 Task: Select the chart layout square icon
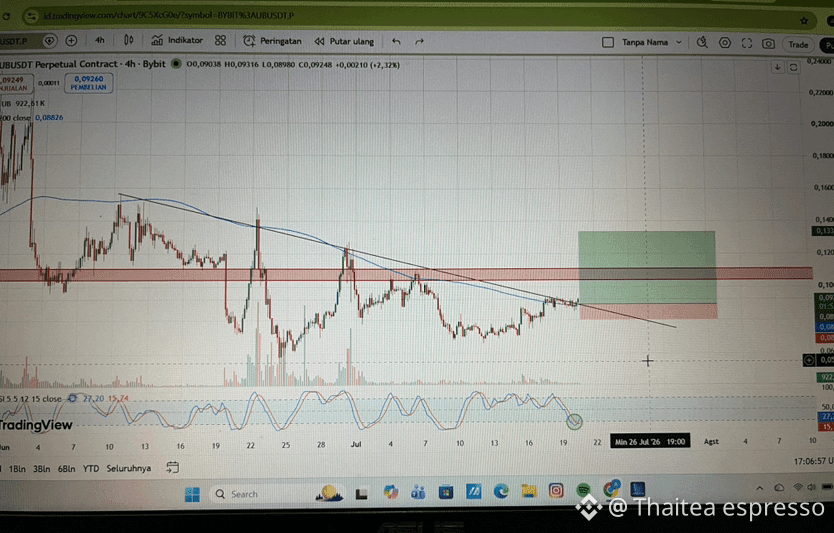point(608,42)
